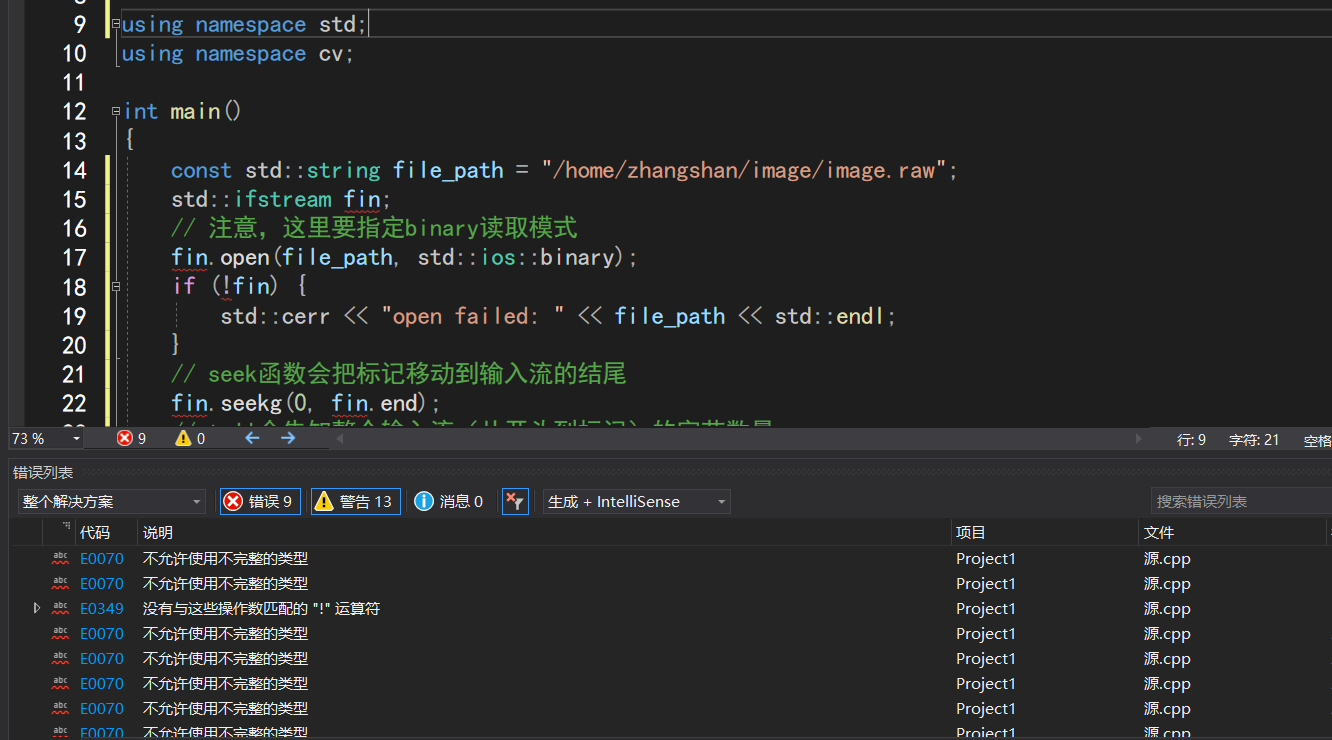Click the 错误列表 panel title
The width and height of the screenshot is (1332, 740).
(x=43, y=472)
